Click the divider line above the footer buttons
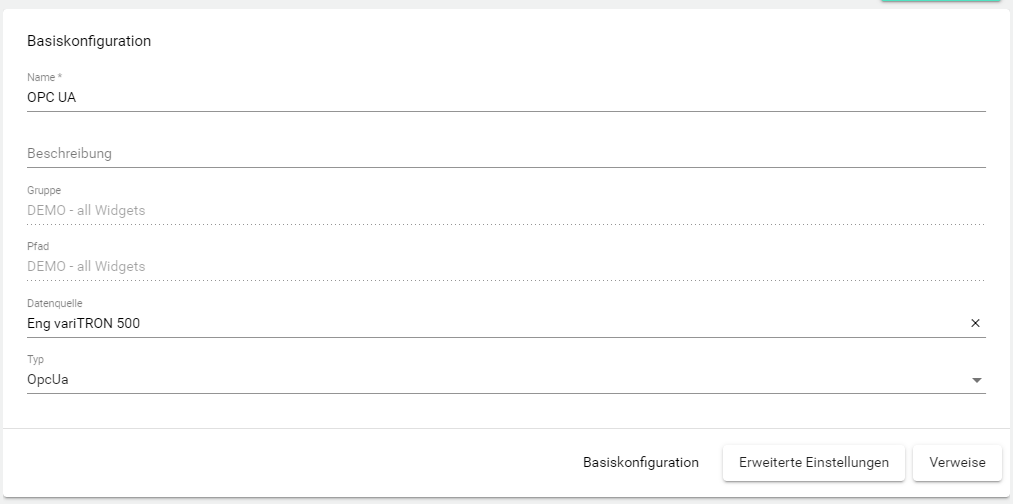Image resolution: width=1013 pixels, height=504 pixels. pyautogui.click(x=506, y=428)
